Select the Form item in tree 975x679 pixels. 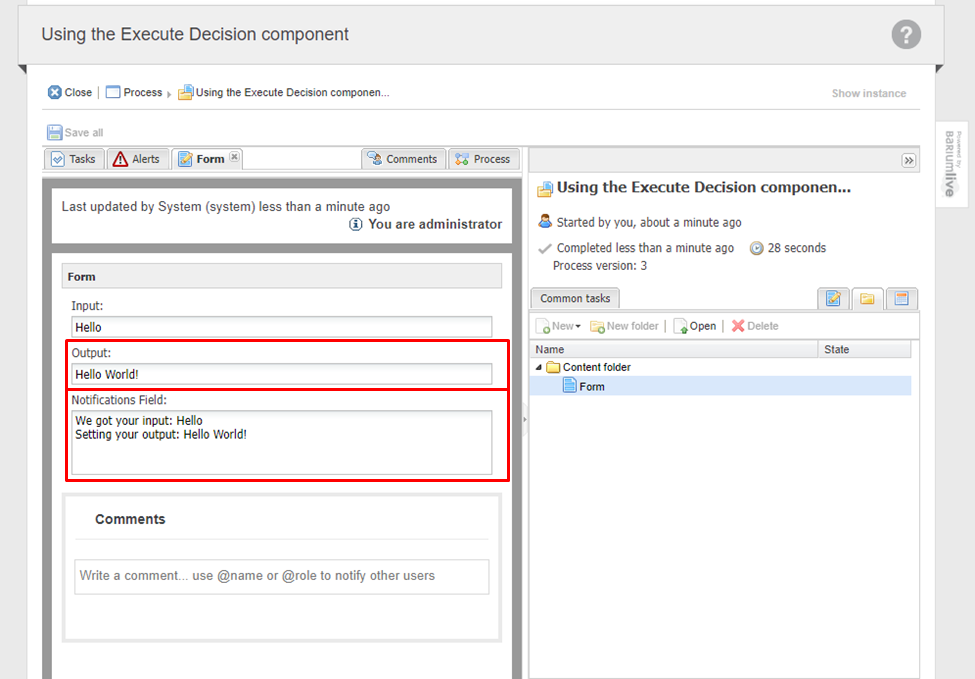pos(591,386)
